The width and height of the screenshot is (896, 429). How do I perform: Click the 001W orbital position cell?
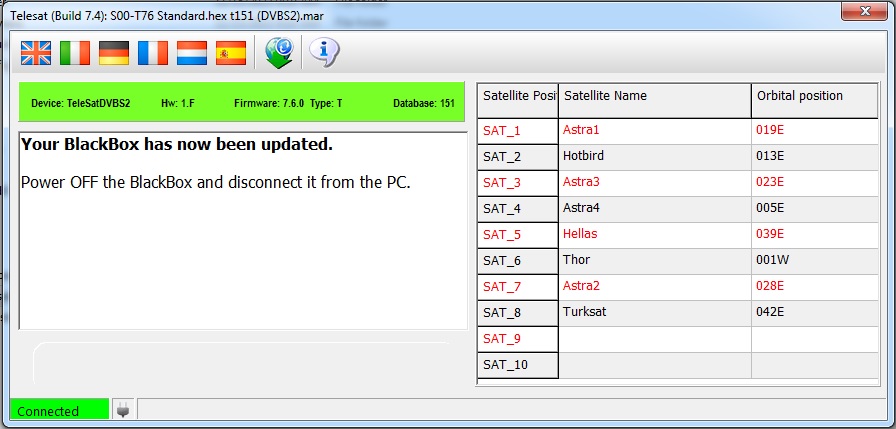[x=815, y=261]
